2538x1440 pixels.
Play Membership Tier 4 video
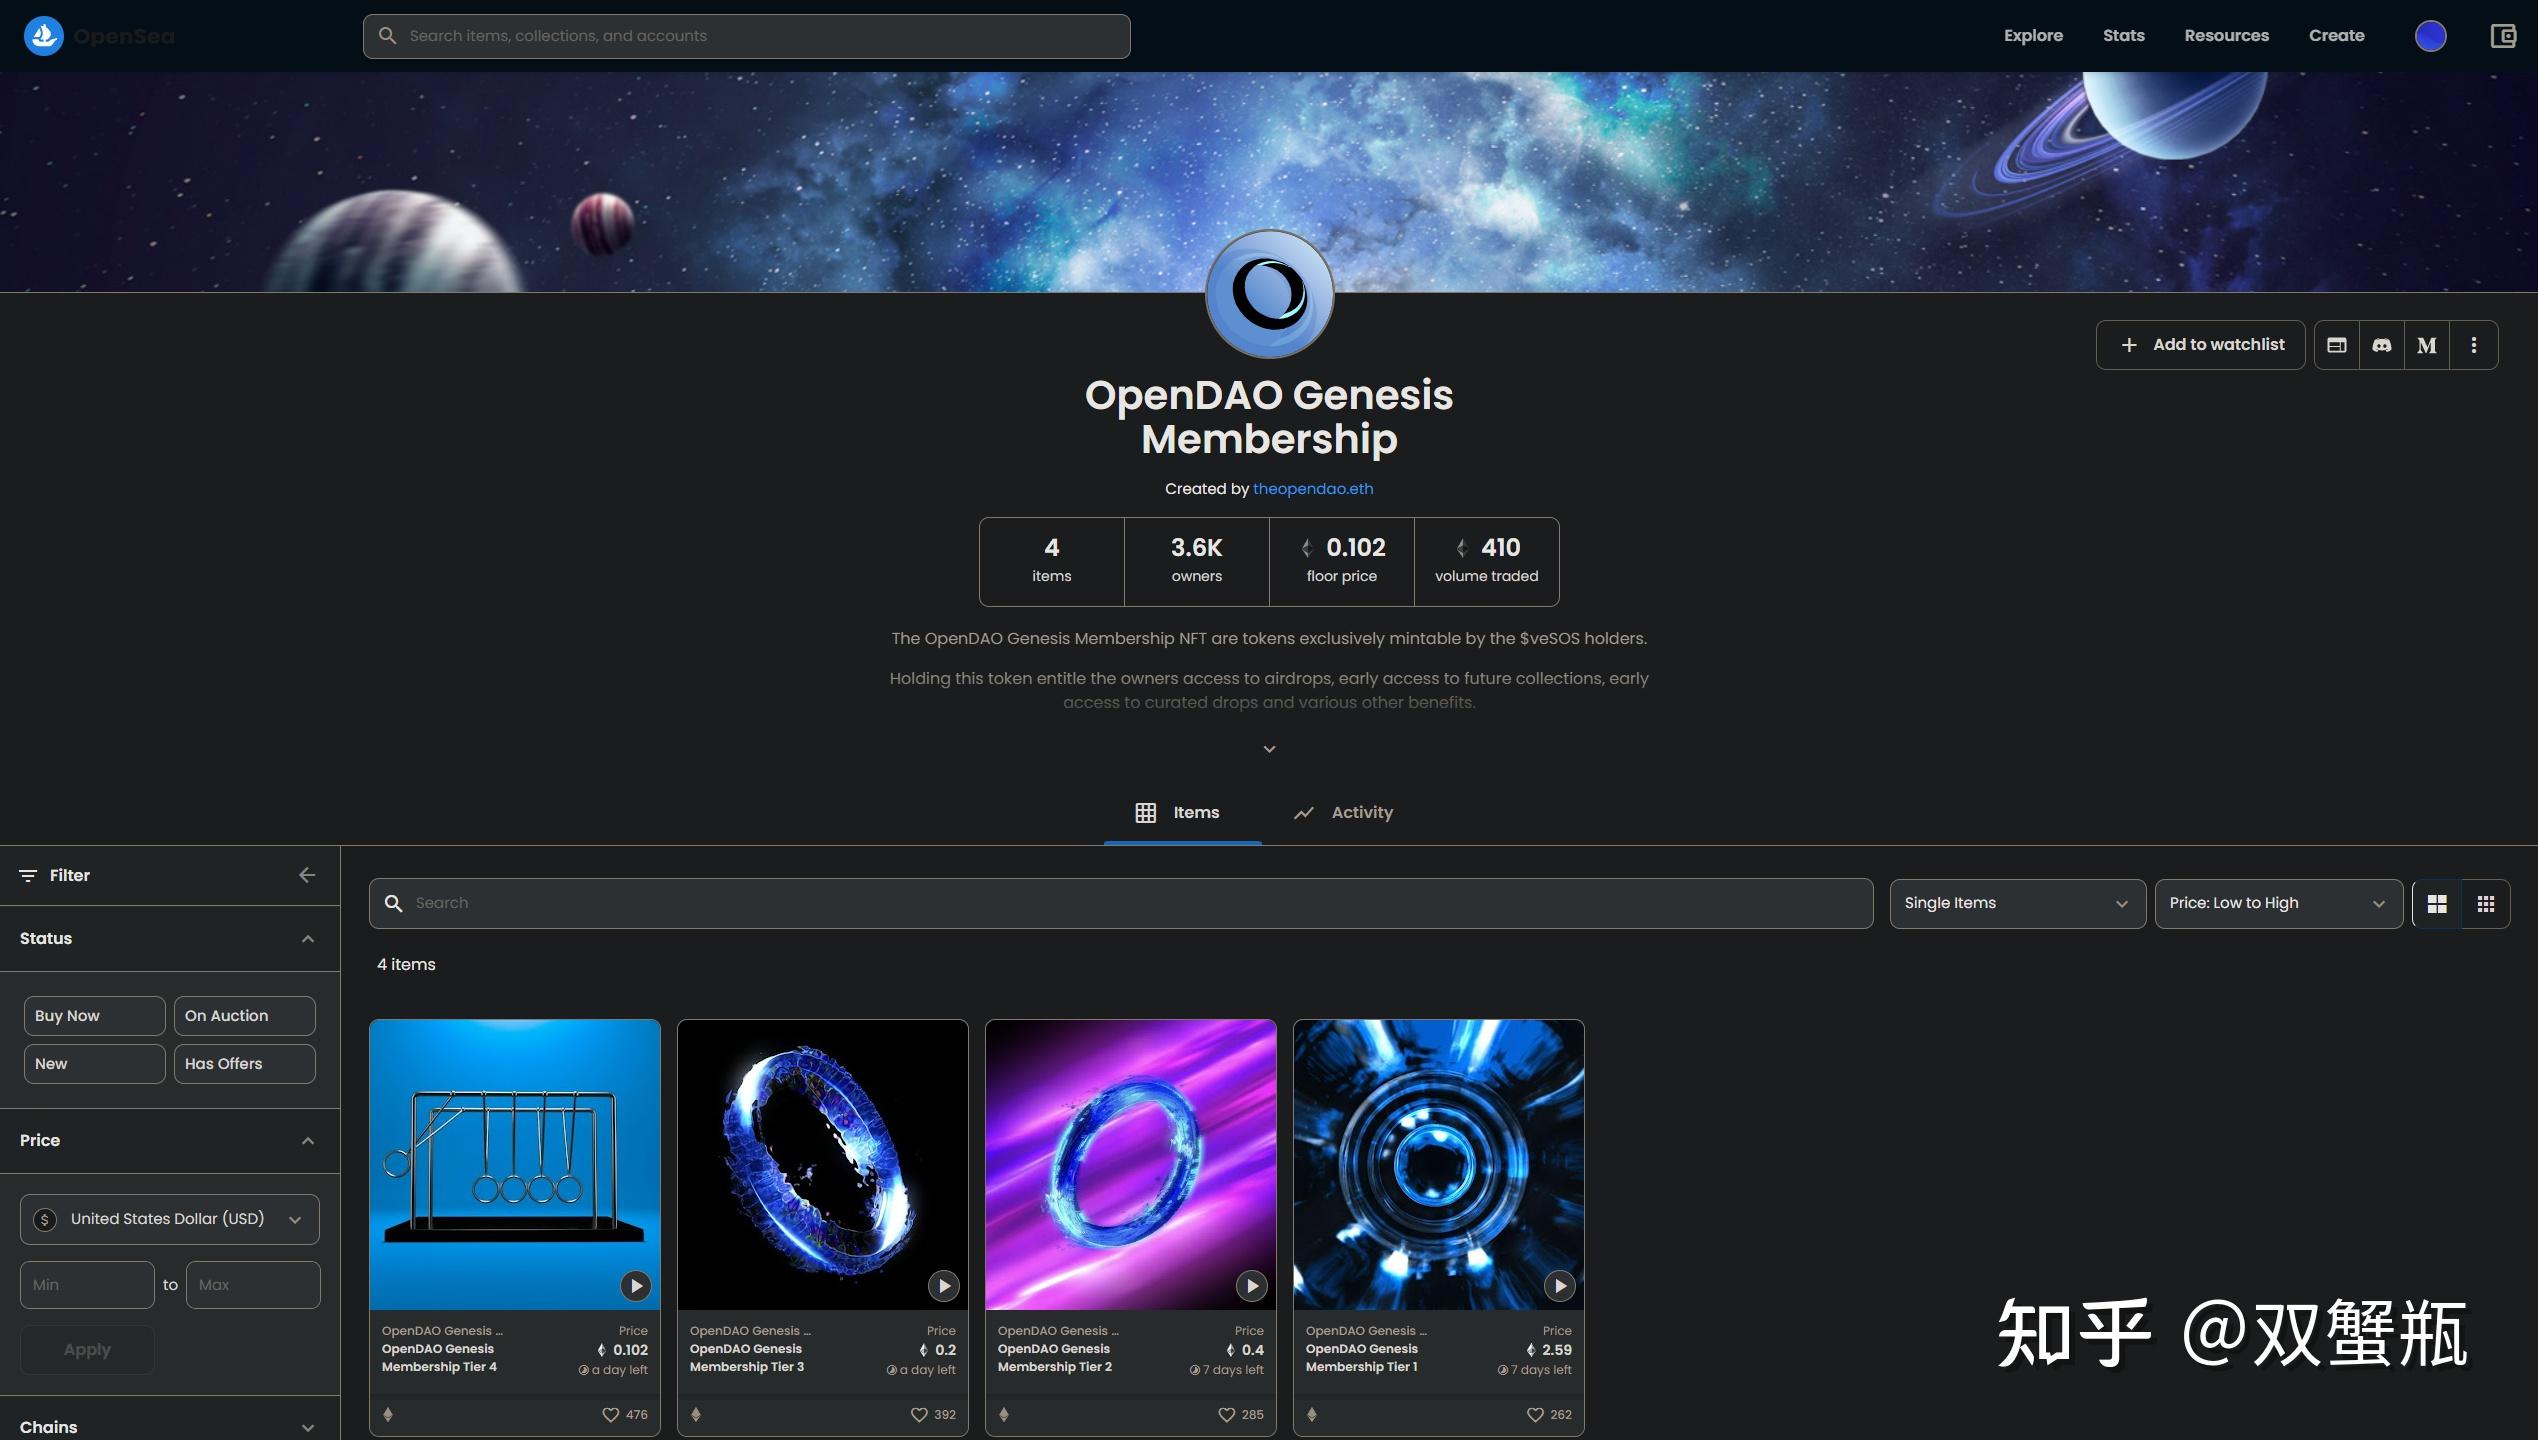pyautogui.click(x=635, y=1286)
